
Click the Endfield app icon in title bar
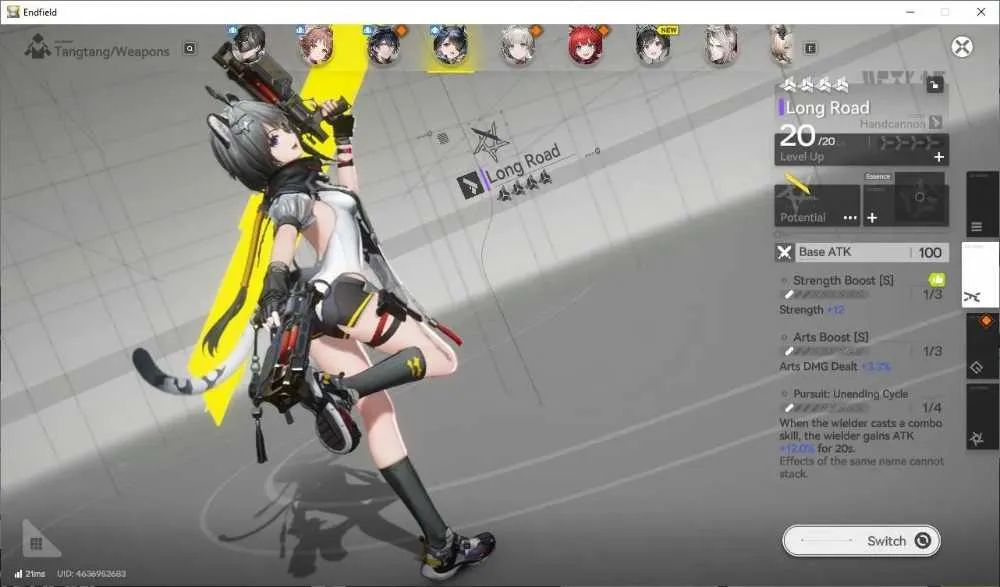[13, 11]
